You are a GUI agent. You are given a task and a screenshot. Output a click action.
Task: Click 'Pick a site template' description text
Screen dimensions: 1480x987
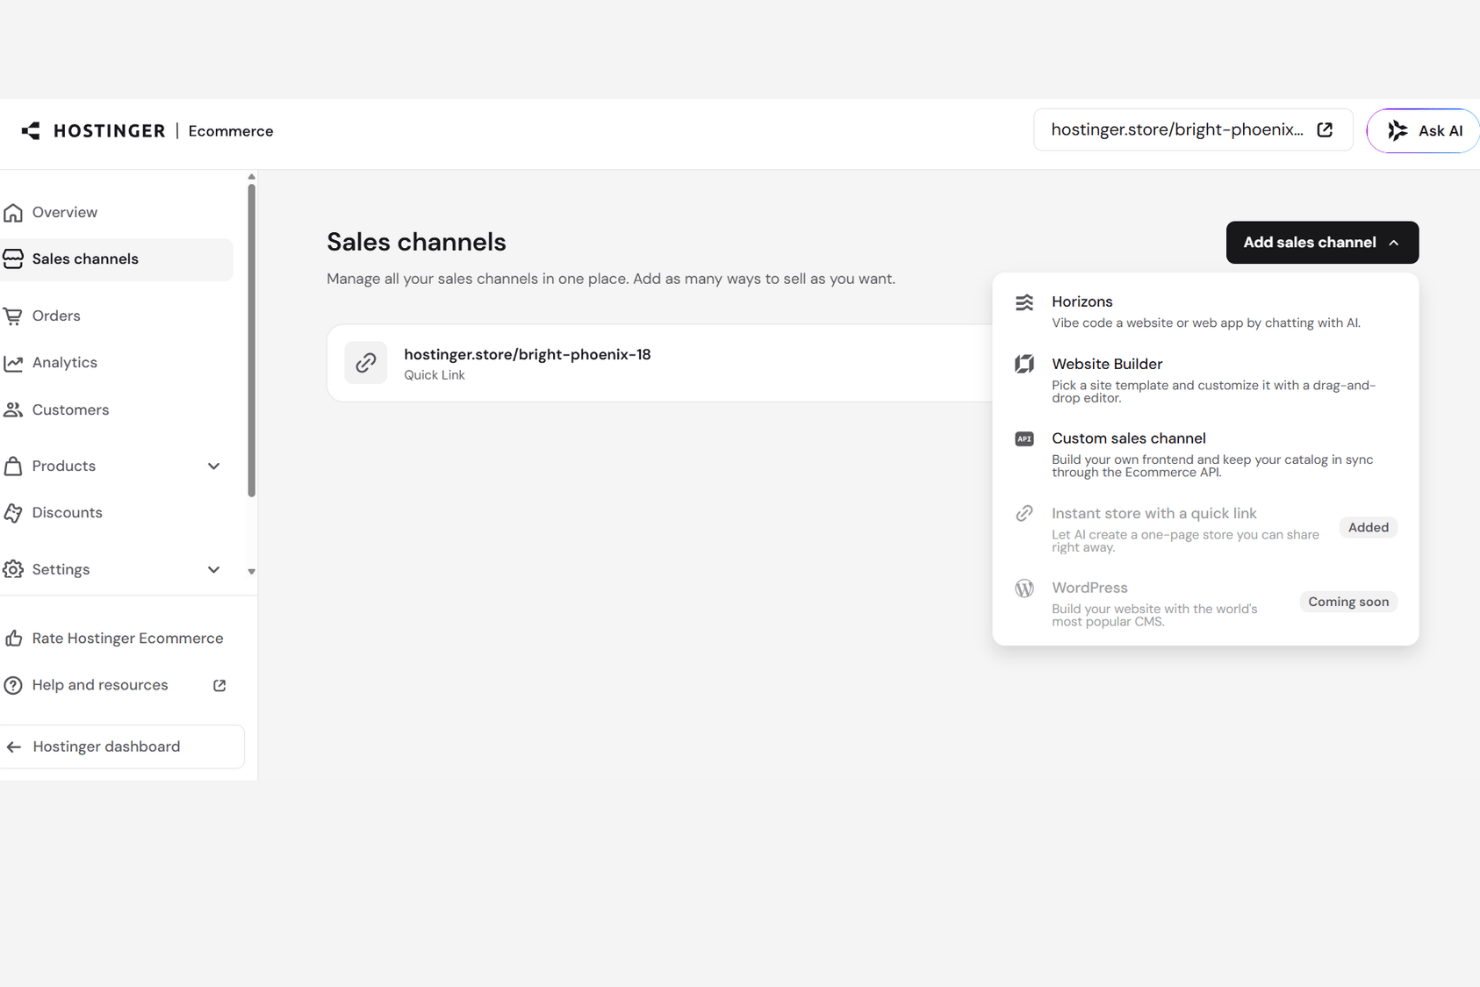pyautogui.click(x=1214, y=391)
